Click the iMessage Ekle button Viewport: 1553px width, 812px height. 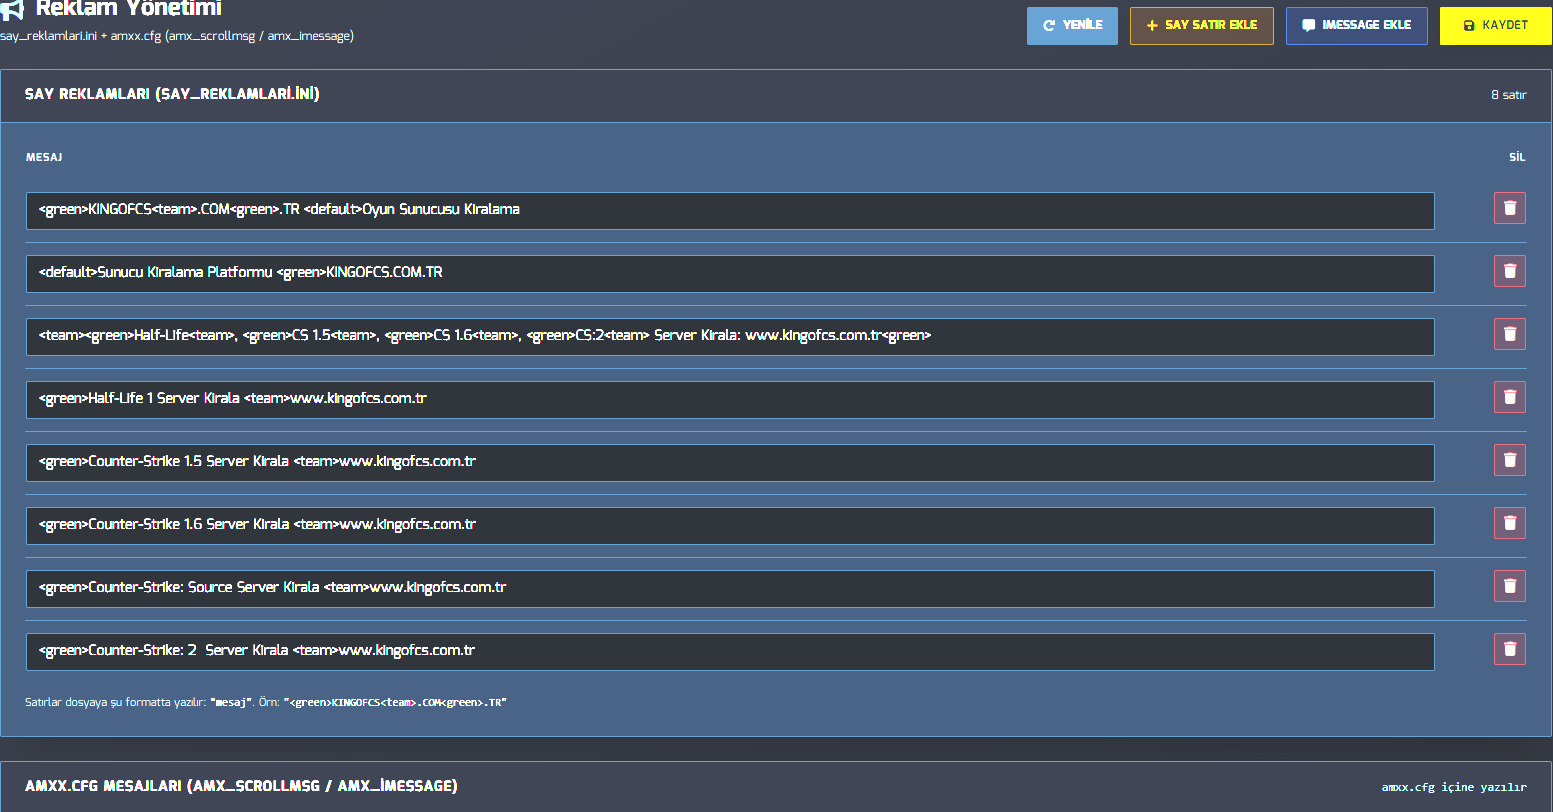[1357, 25]
